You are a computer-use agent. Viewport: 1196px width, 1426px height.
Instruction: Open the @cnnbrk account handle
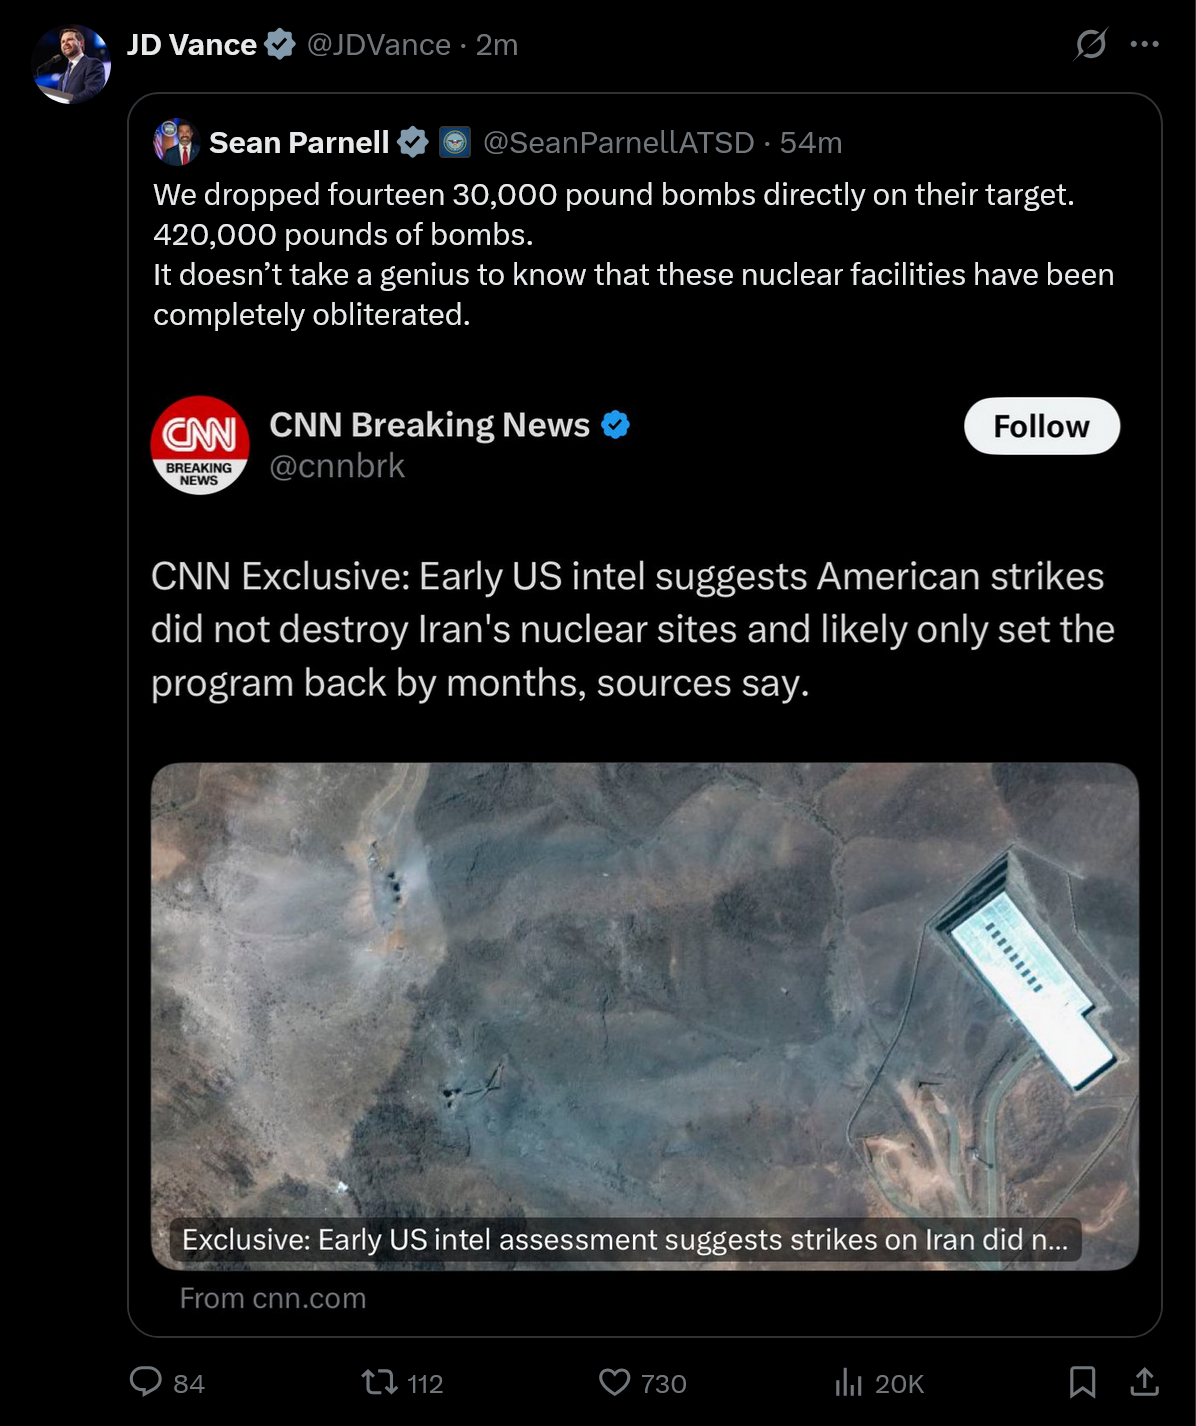[x=337, y=466]
